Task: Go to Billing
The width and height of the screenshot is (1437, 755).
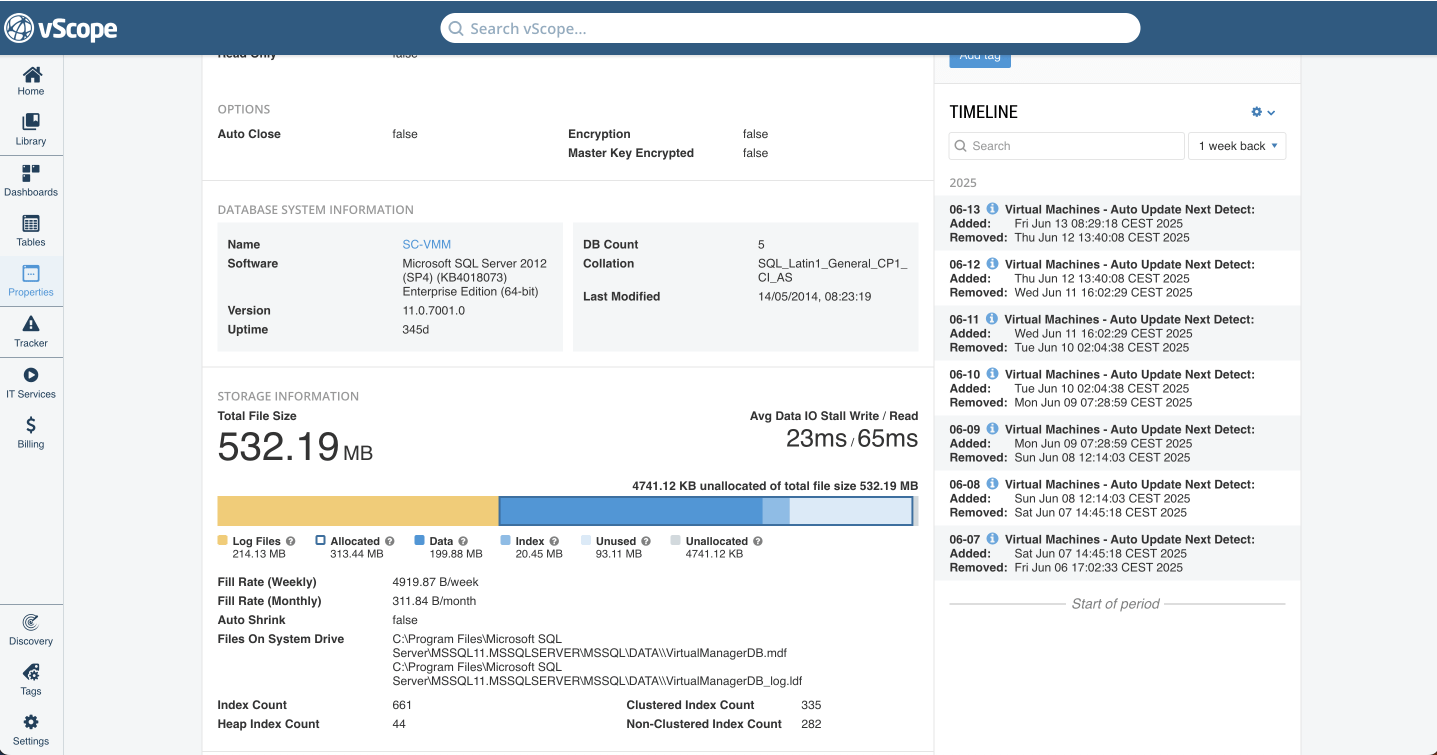Action: click(x=31, y=433)
